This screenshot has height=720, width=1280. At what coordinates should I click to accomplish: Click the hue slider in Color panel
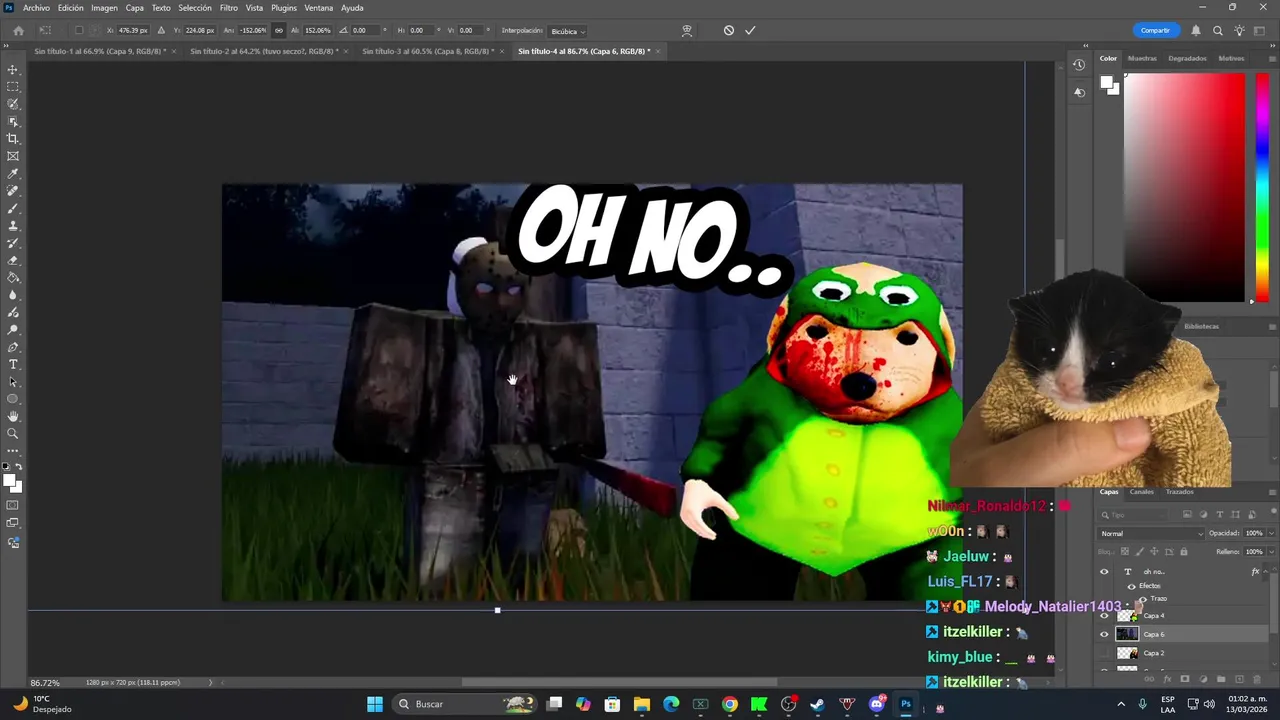coord(1262,188)
